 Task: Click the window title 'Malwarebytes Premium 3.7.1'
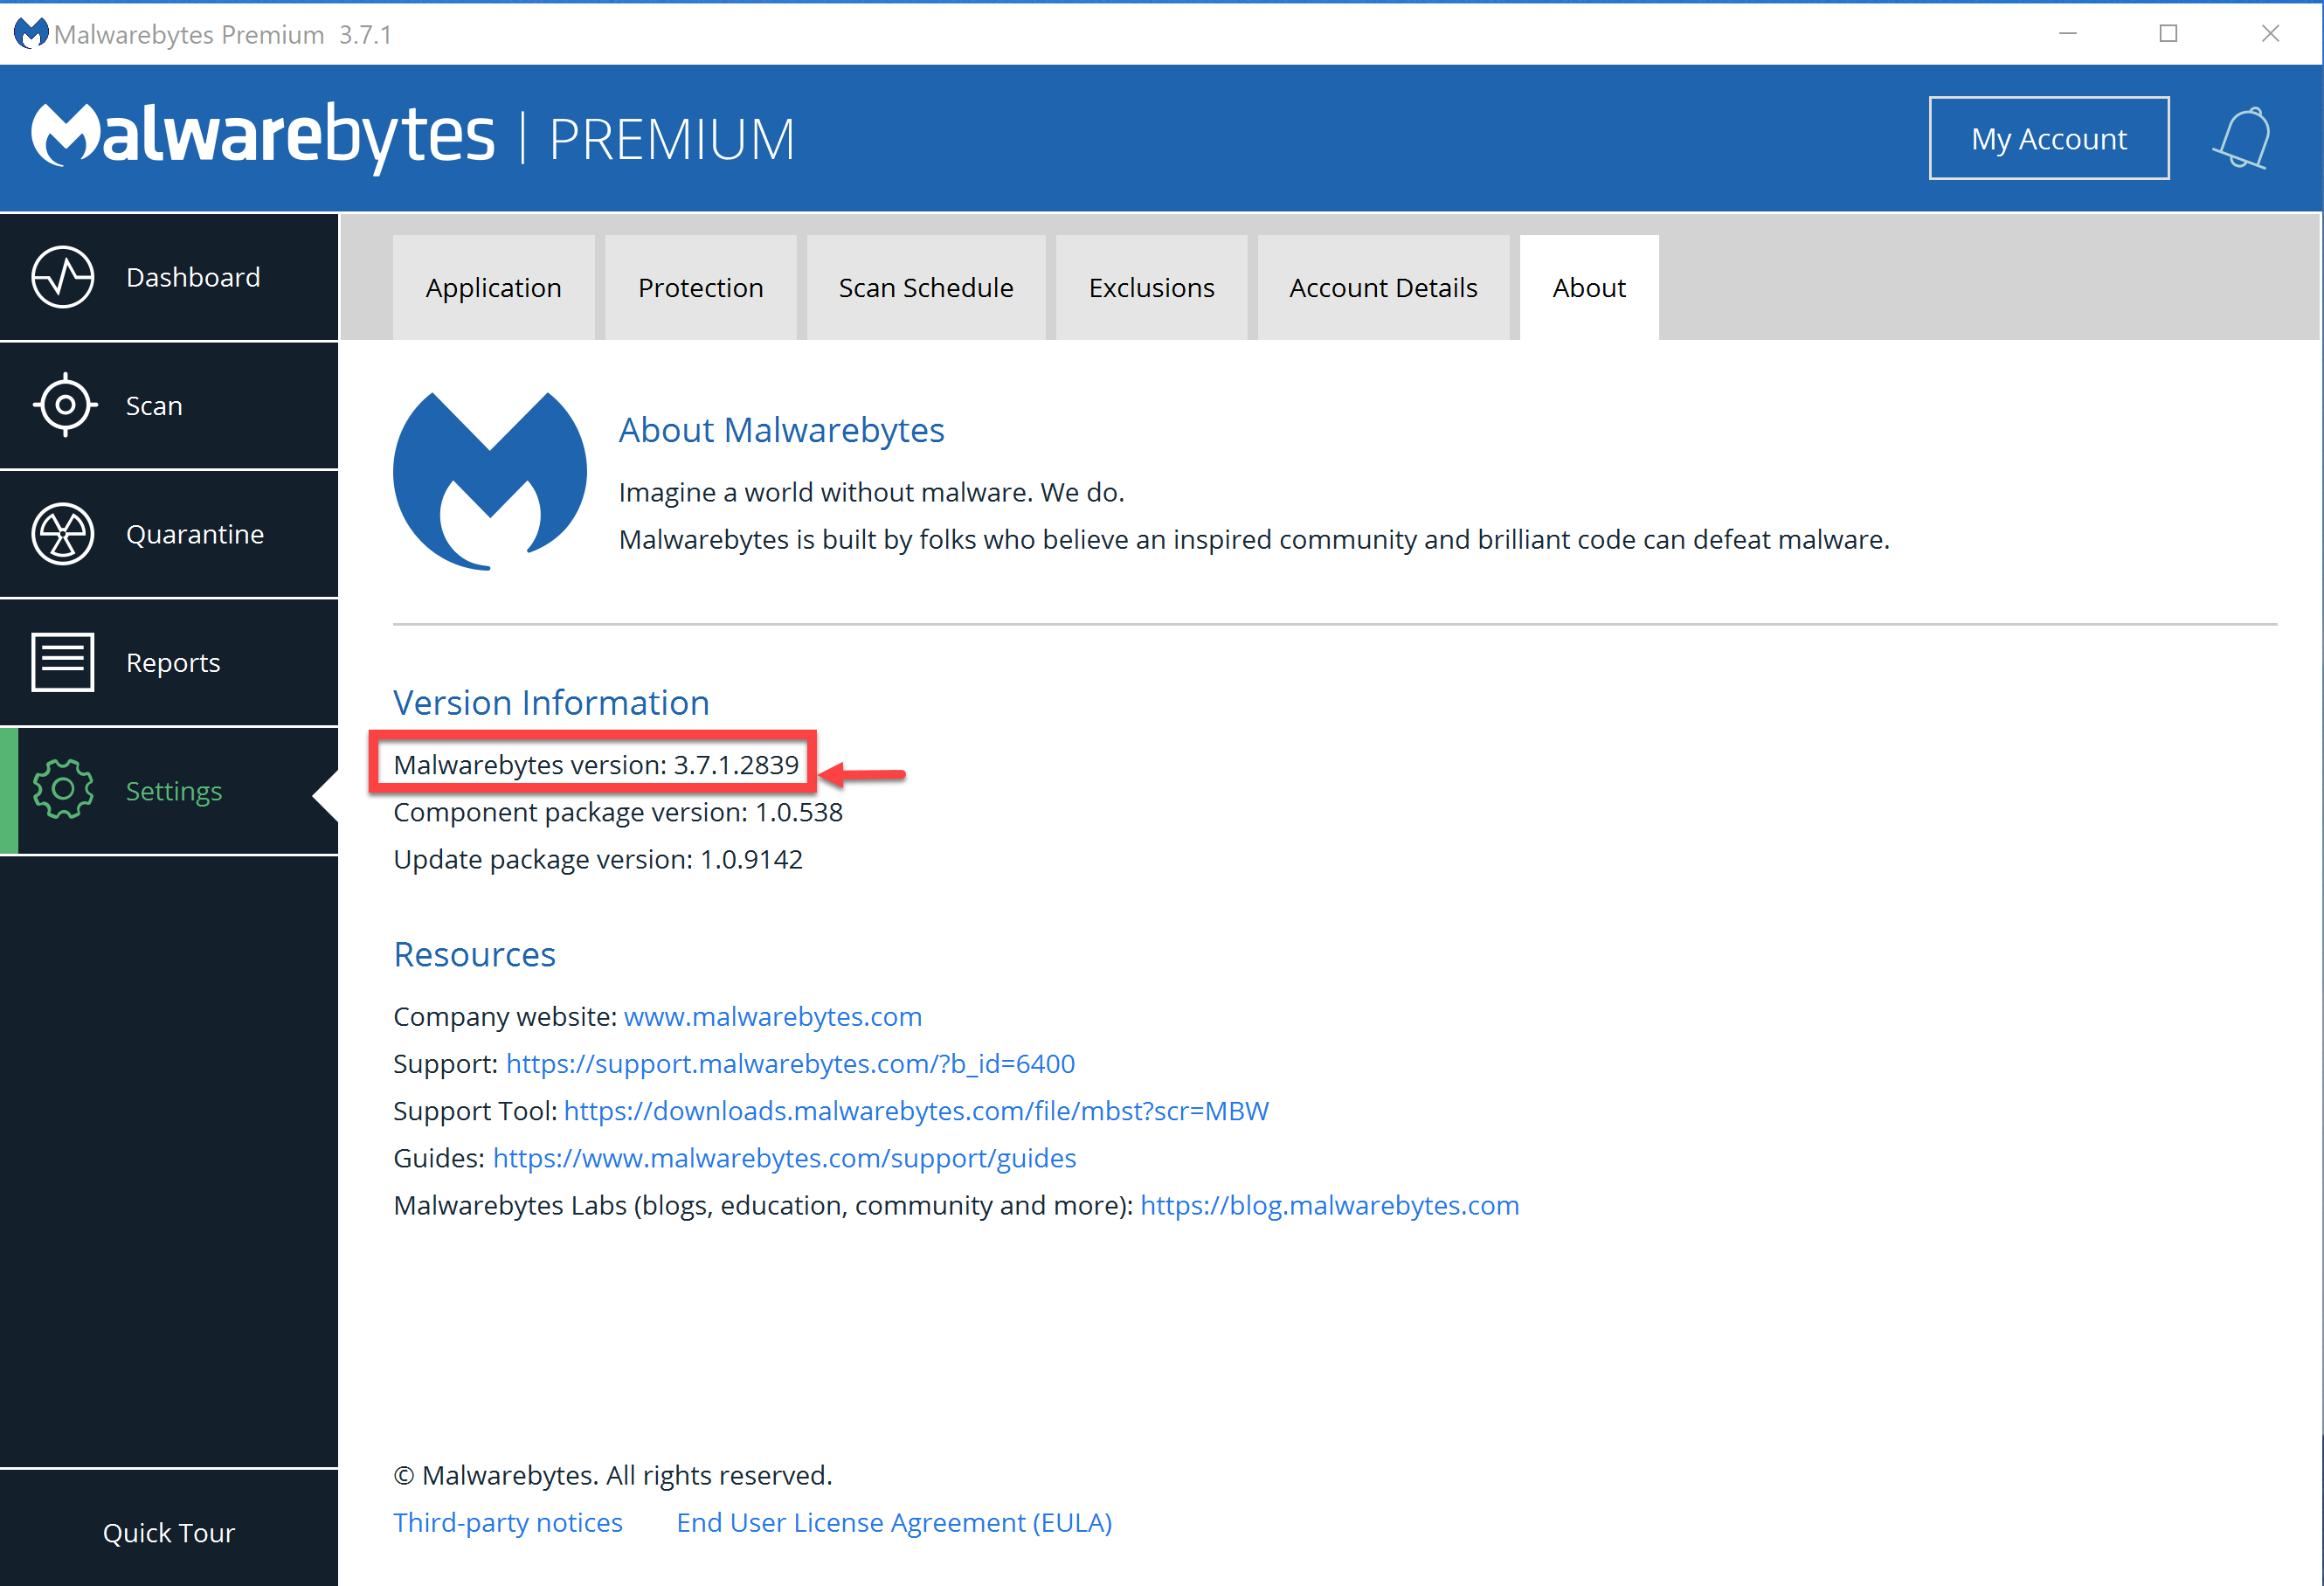tap(223, 35)
